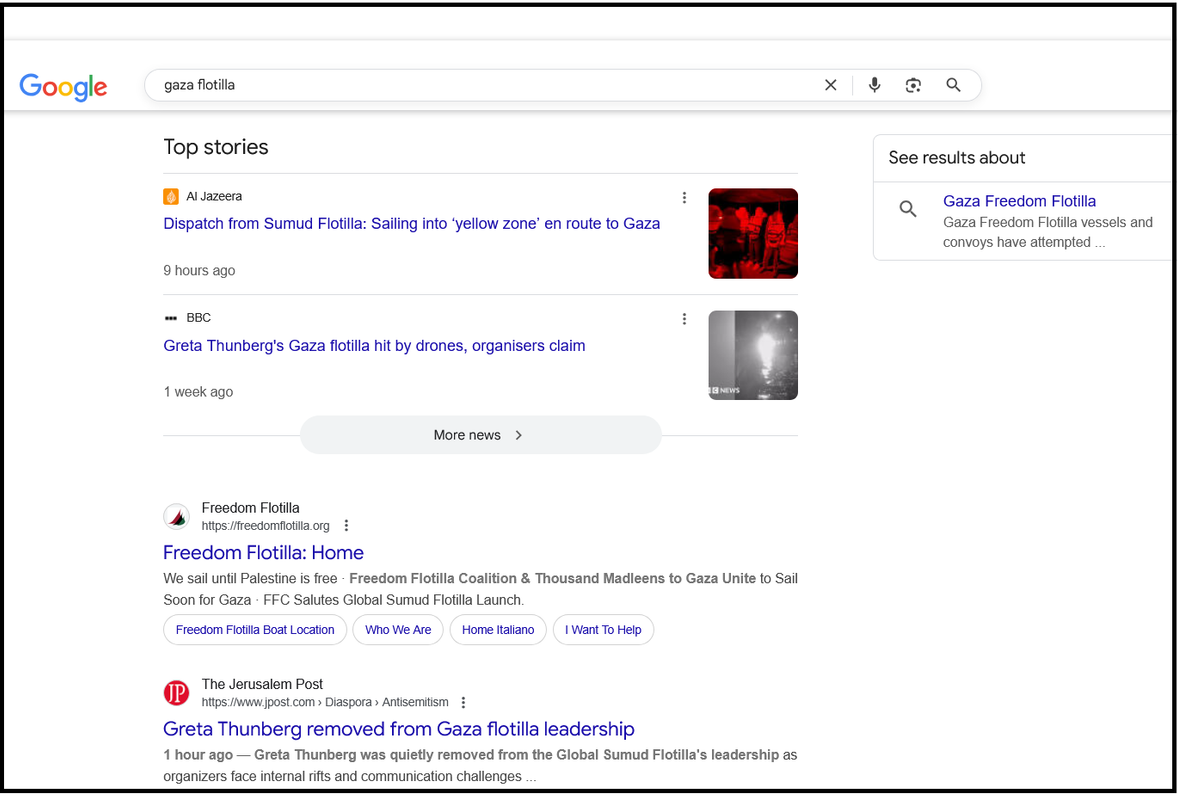
Task: Click the BBC source logo icon
Action: 171,318
